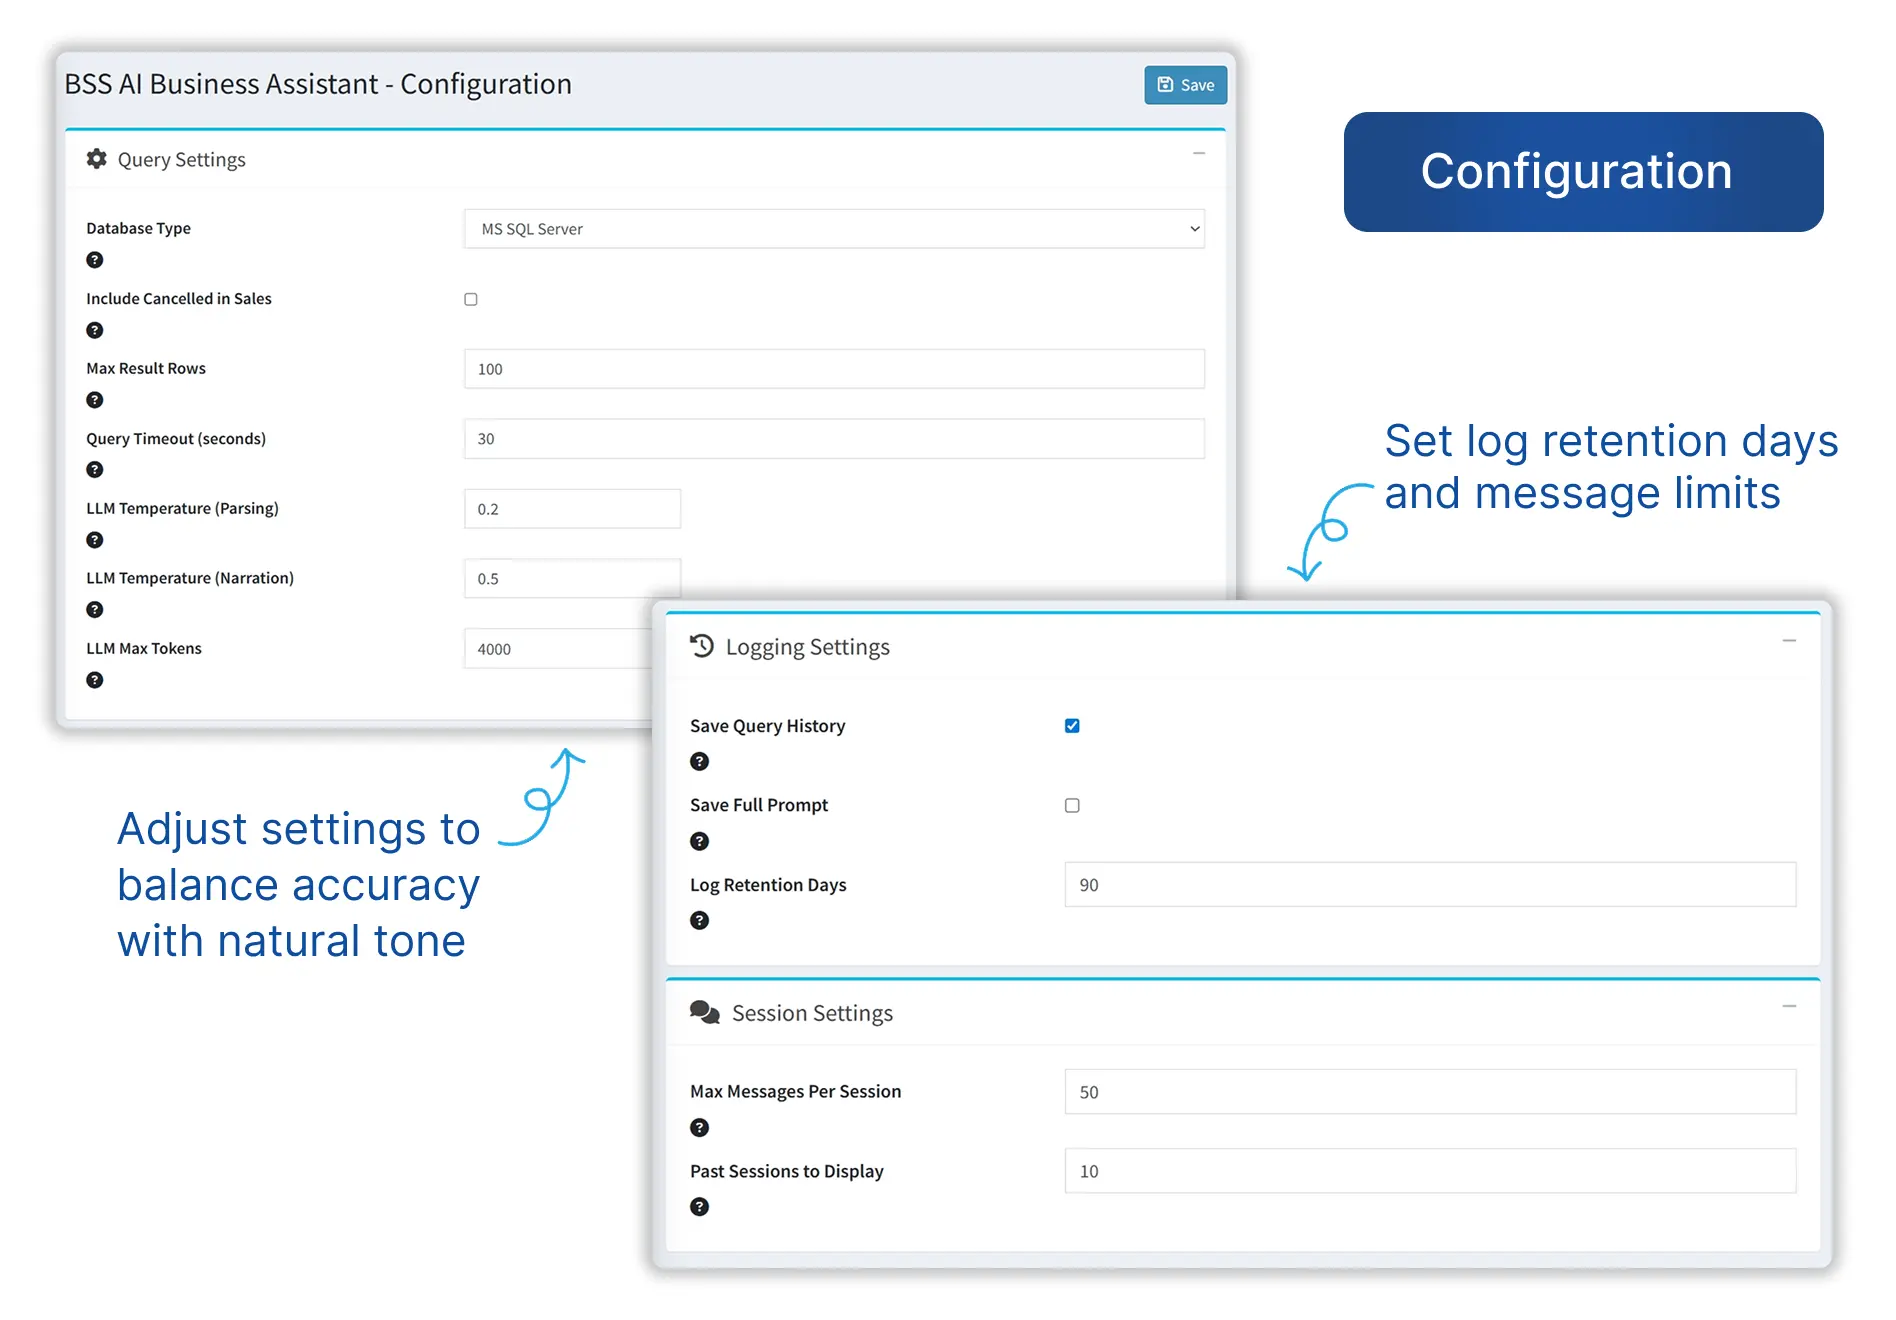Collapse the Logging Settings panel
1896x1320 pixels.
(1789, 641)
